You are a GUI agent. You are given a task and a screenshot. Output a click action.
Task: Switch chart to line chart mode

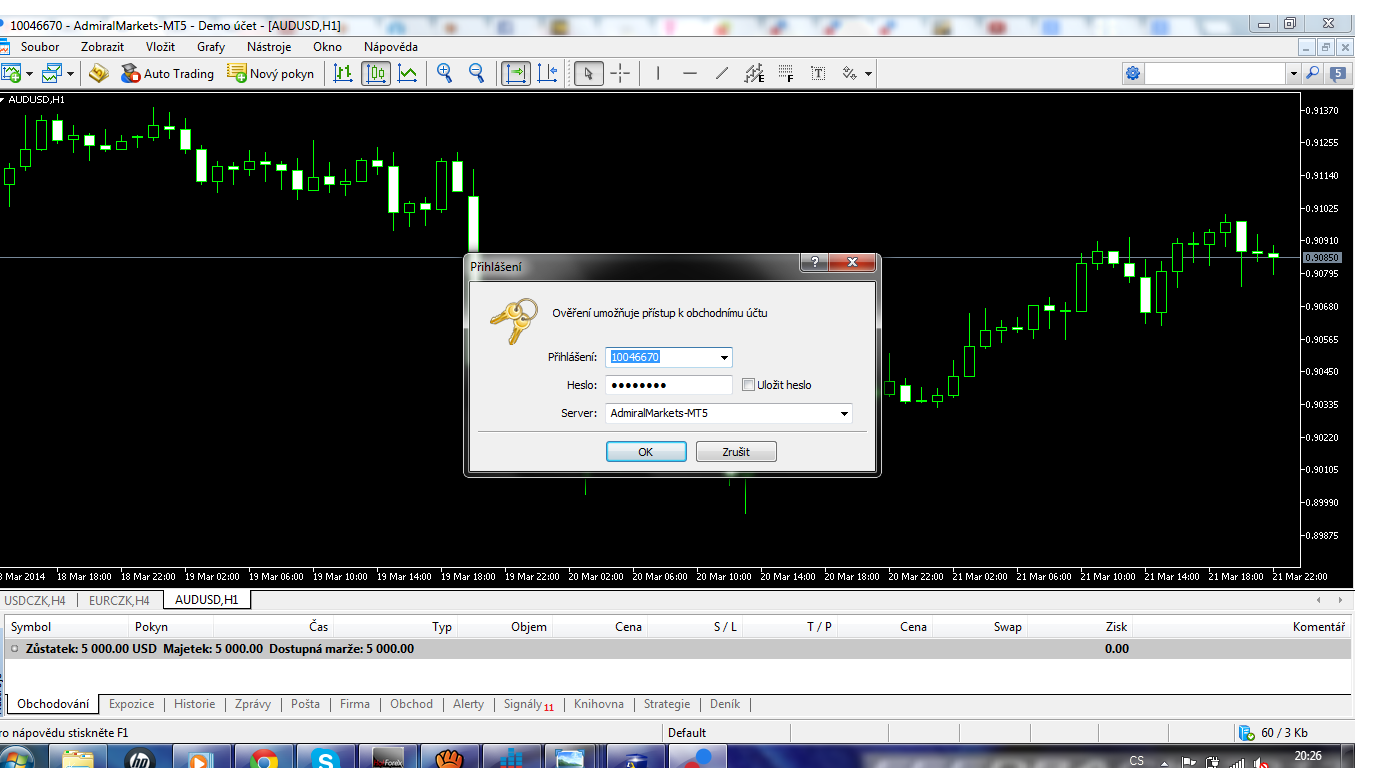coord(408,73)
